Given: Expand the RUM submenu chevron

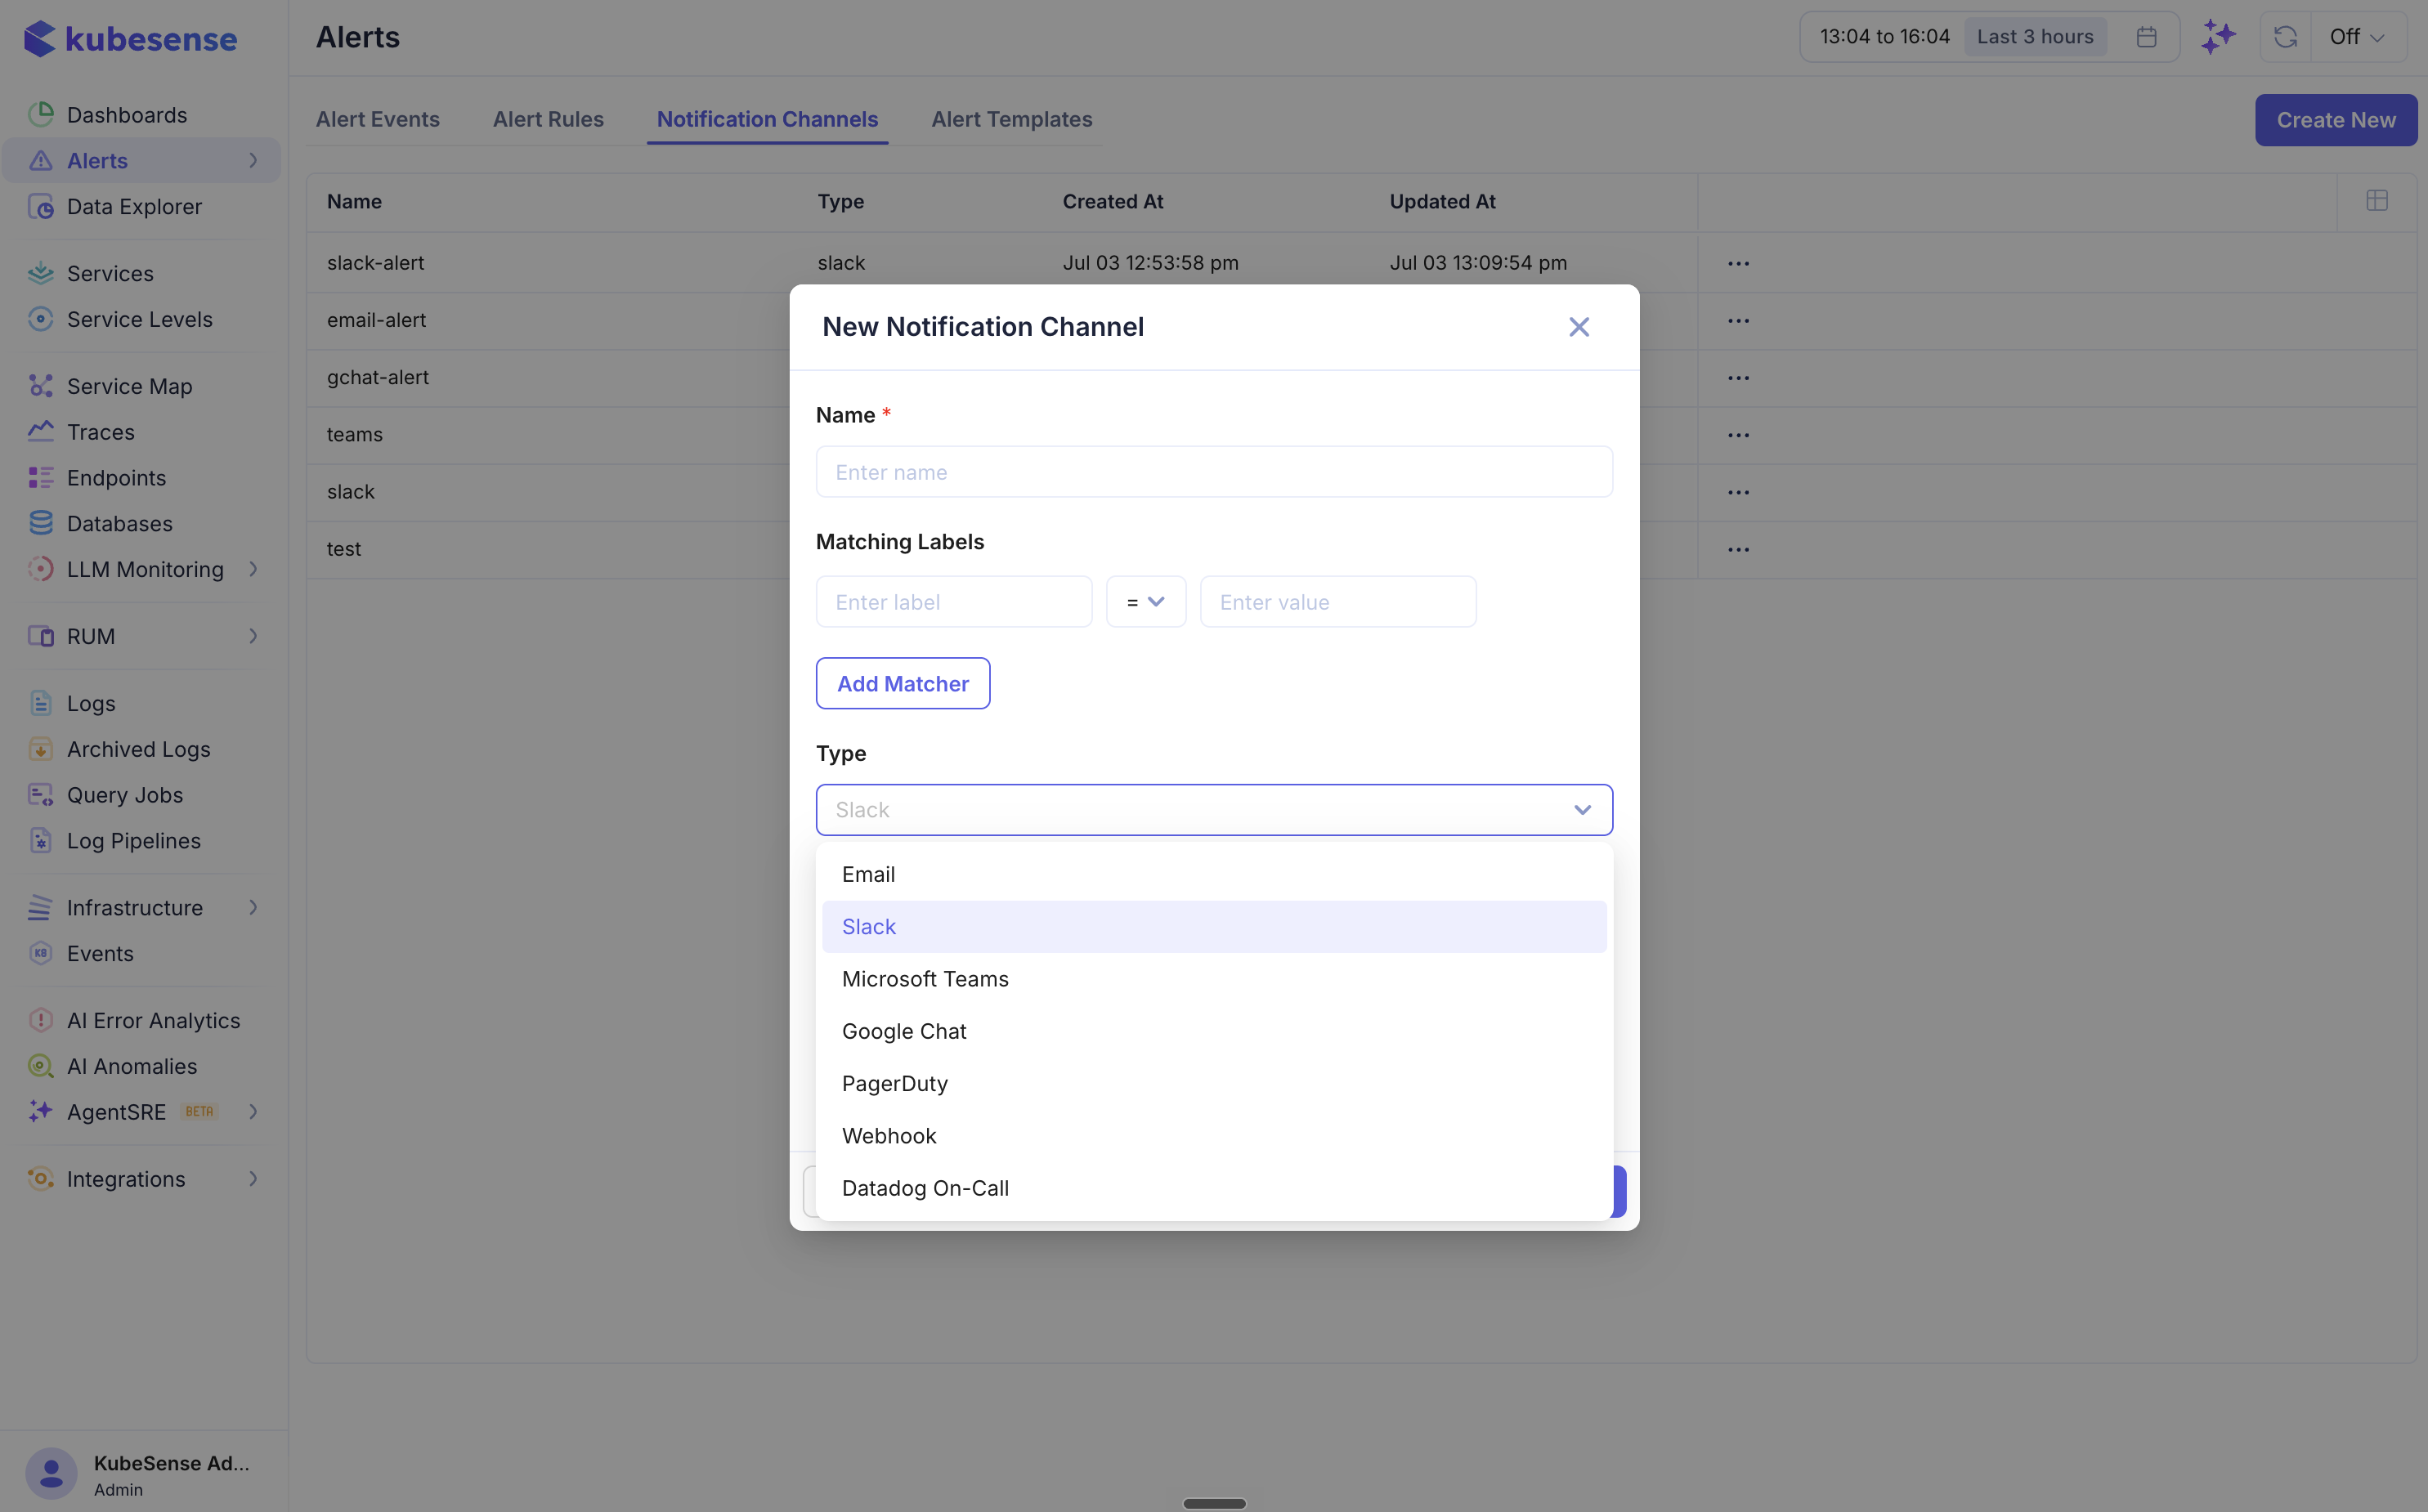Looking at the screenshot, I should pyautogui.click(x=253, y=636).
